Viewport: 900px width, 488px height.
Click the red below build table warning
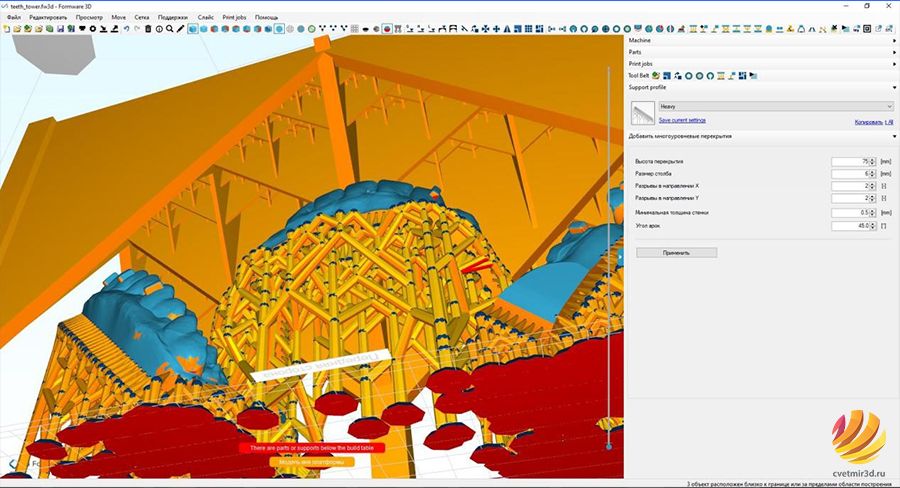point(312,448)
